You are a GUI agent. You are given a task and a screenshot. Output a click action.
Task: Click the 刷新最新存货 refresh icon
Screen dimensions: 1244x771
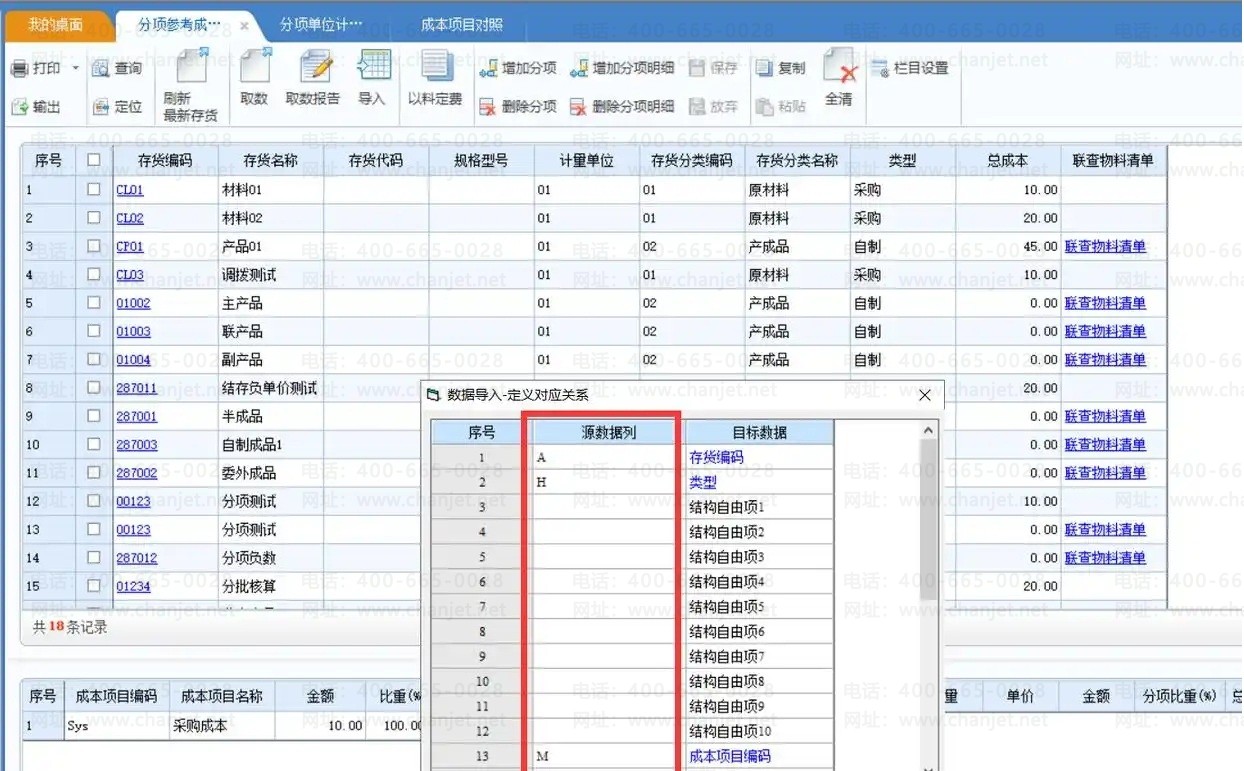coord(190,69)
